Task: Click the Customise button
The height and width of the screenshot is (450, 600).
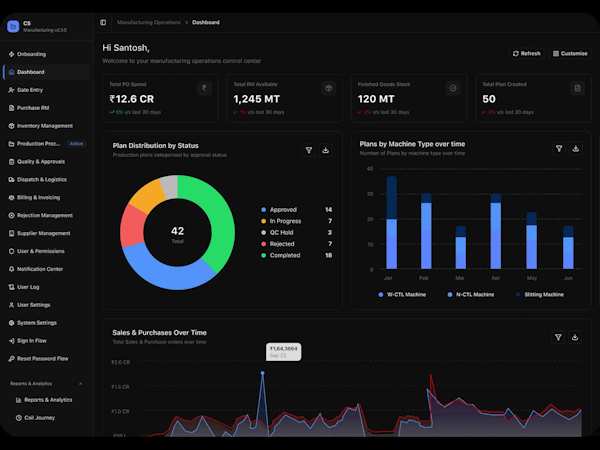Action: coord(570,54)
